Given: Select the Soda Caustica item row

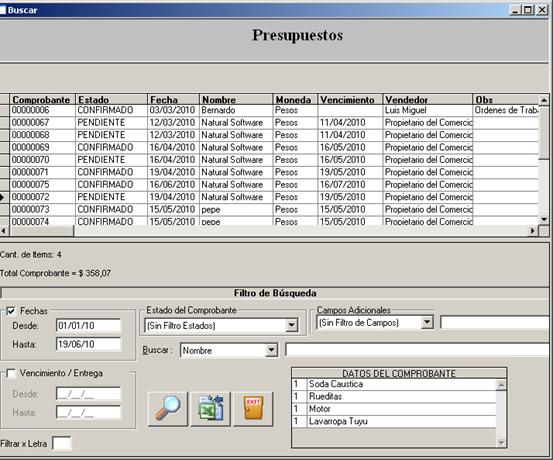Looking at the screenshot, I should (394, 384).
